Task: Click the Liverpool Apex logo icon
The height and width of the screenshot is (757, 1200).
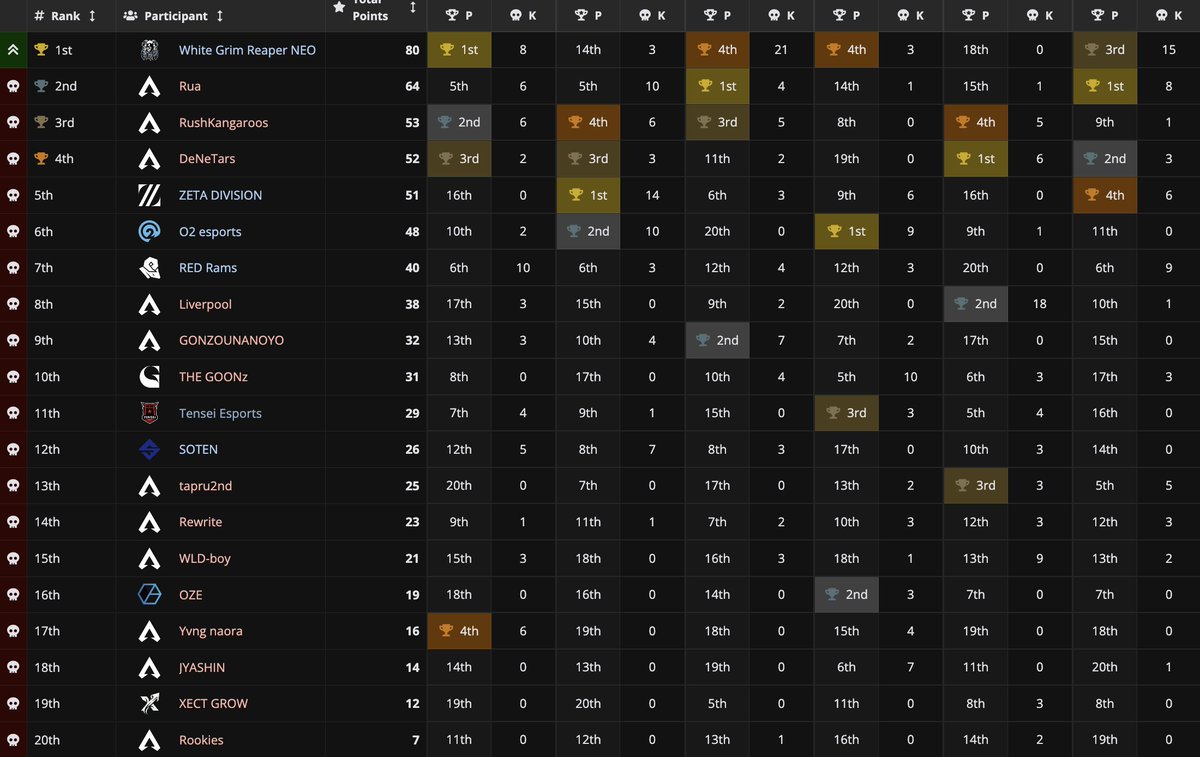Action: [149, 304]
